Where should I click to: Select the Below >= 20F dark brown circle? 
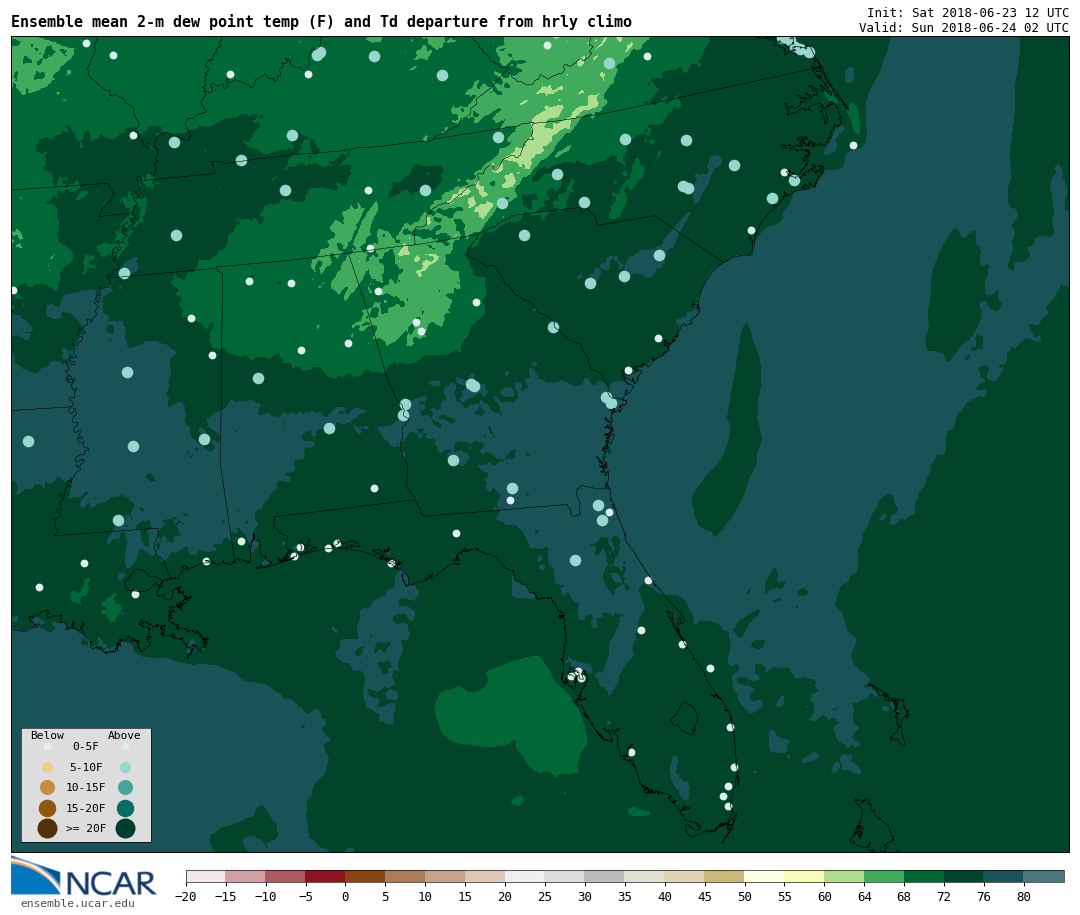click(x=48, y=828)
